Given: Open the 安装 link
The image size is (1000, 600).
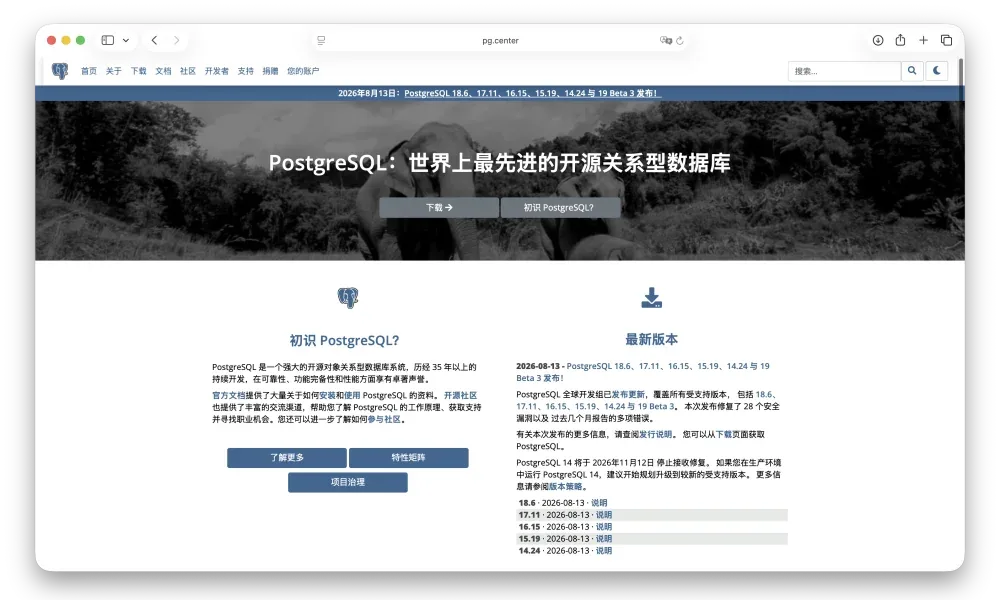Looking at the screenshot, I should tap(327, 395).
